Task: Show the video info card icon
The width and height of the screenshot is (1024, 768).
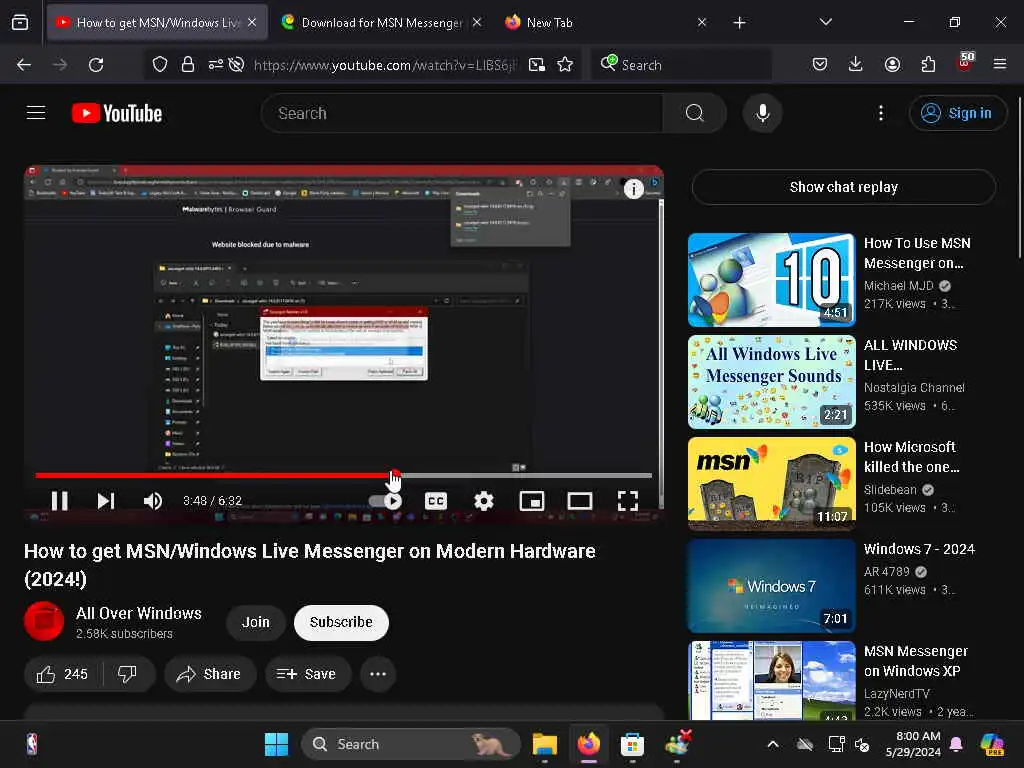Action: coord(633,189)
